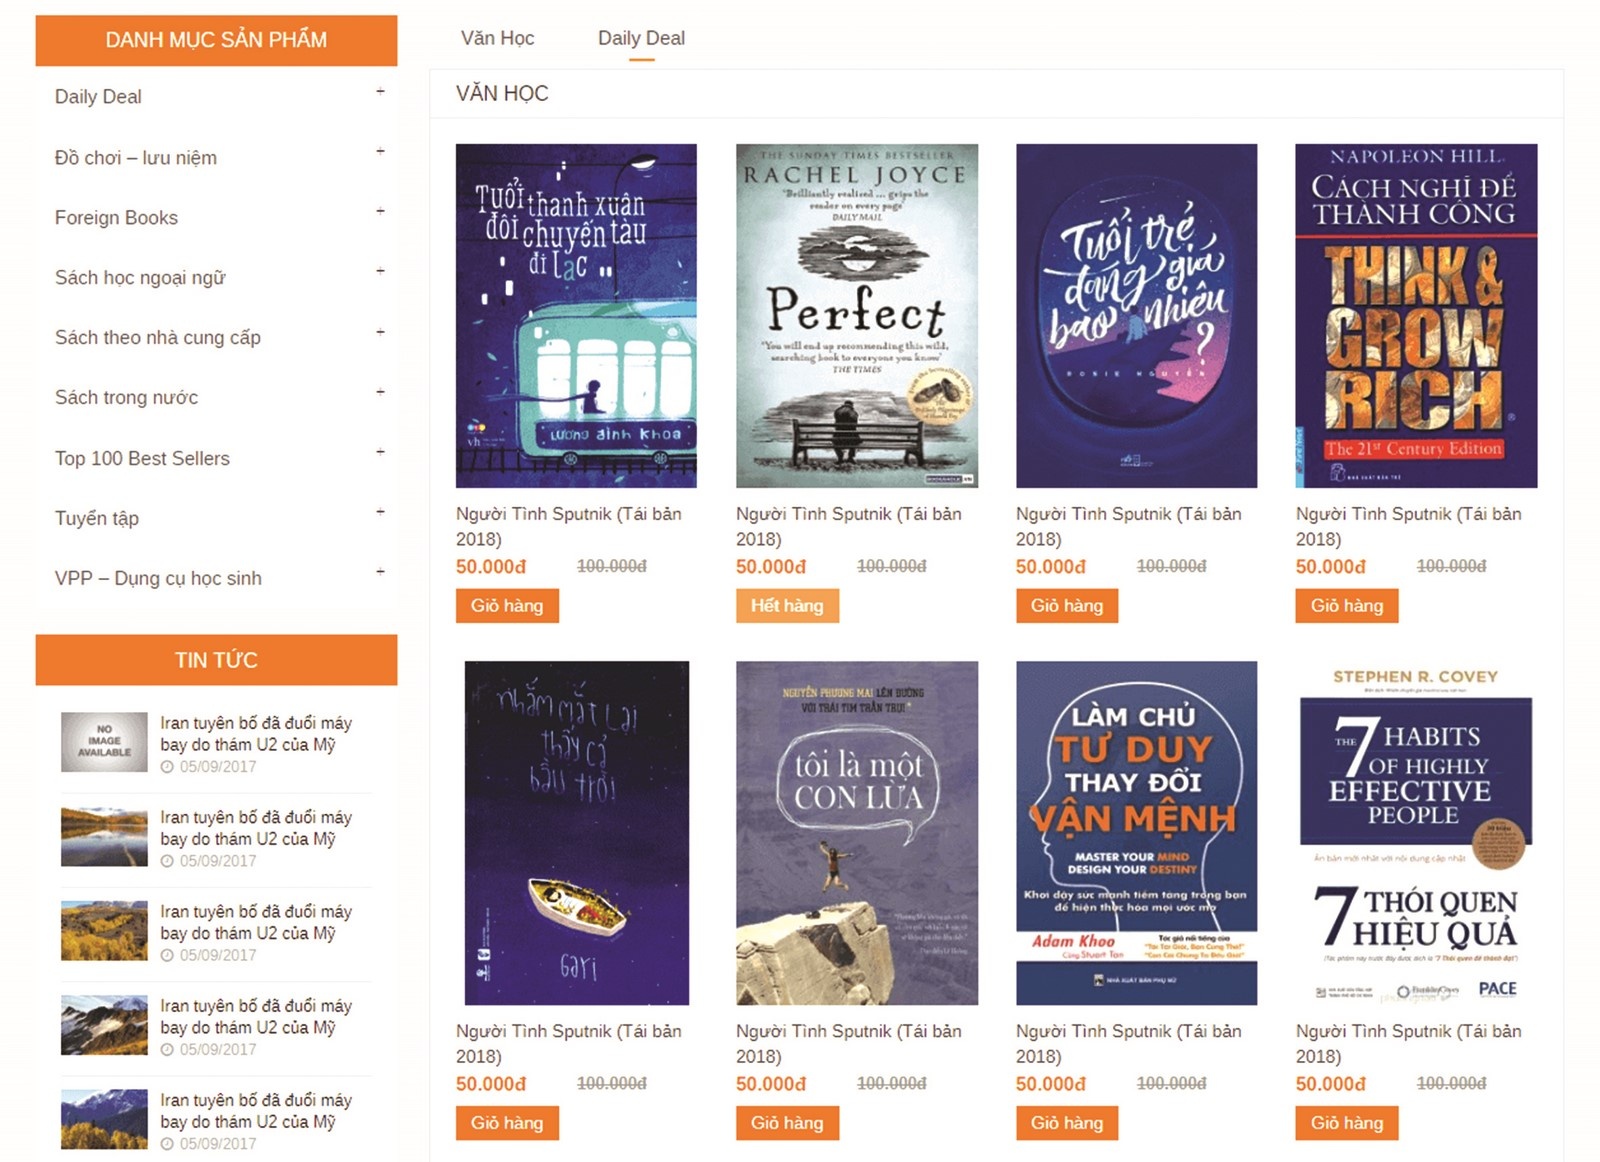Image resolution: width=1600 pixels, height=1162 pixels.
Task: Add Nhắm mắt lại thấy cả bầu trời to Giỏ hàng
Action: coord(507,1123)
